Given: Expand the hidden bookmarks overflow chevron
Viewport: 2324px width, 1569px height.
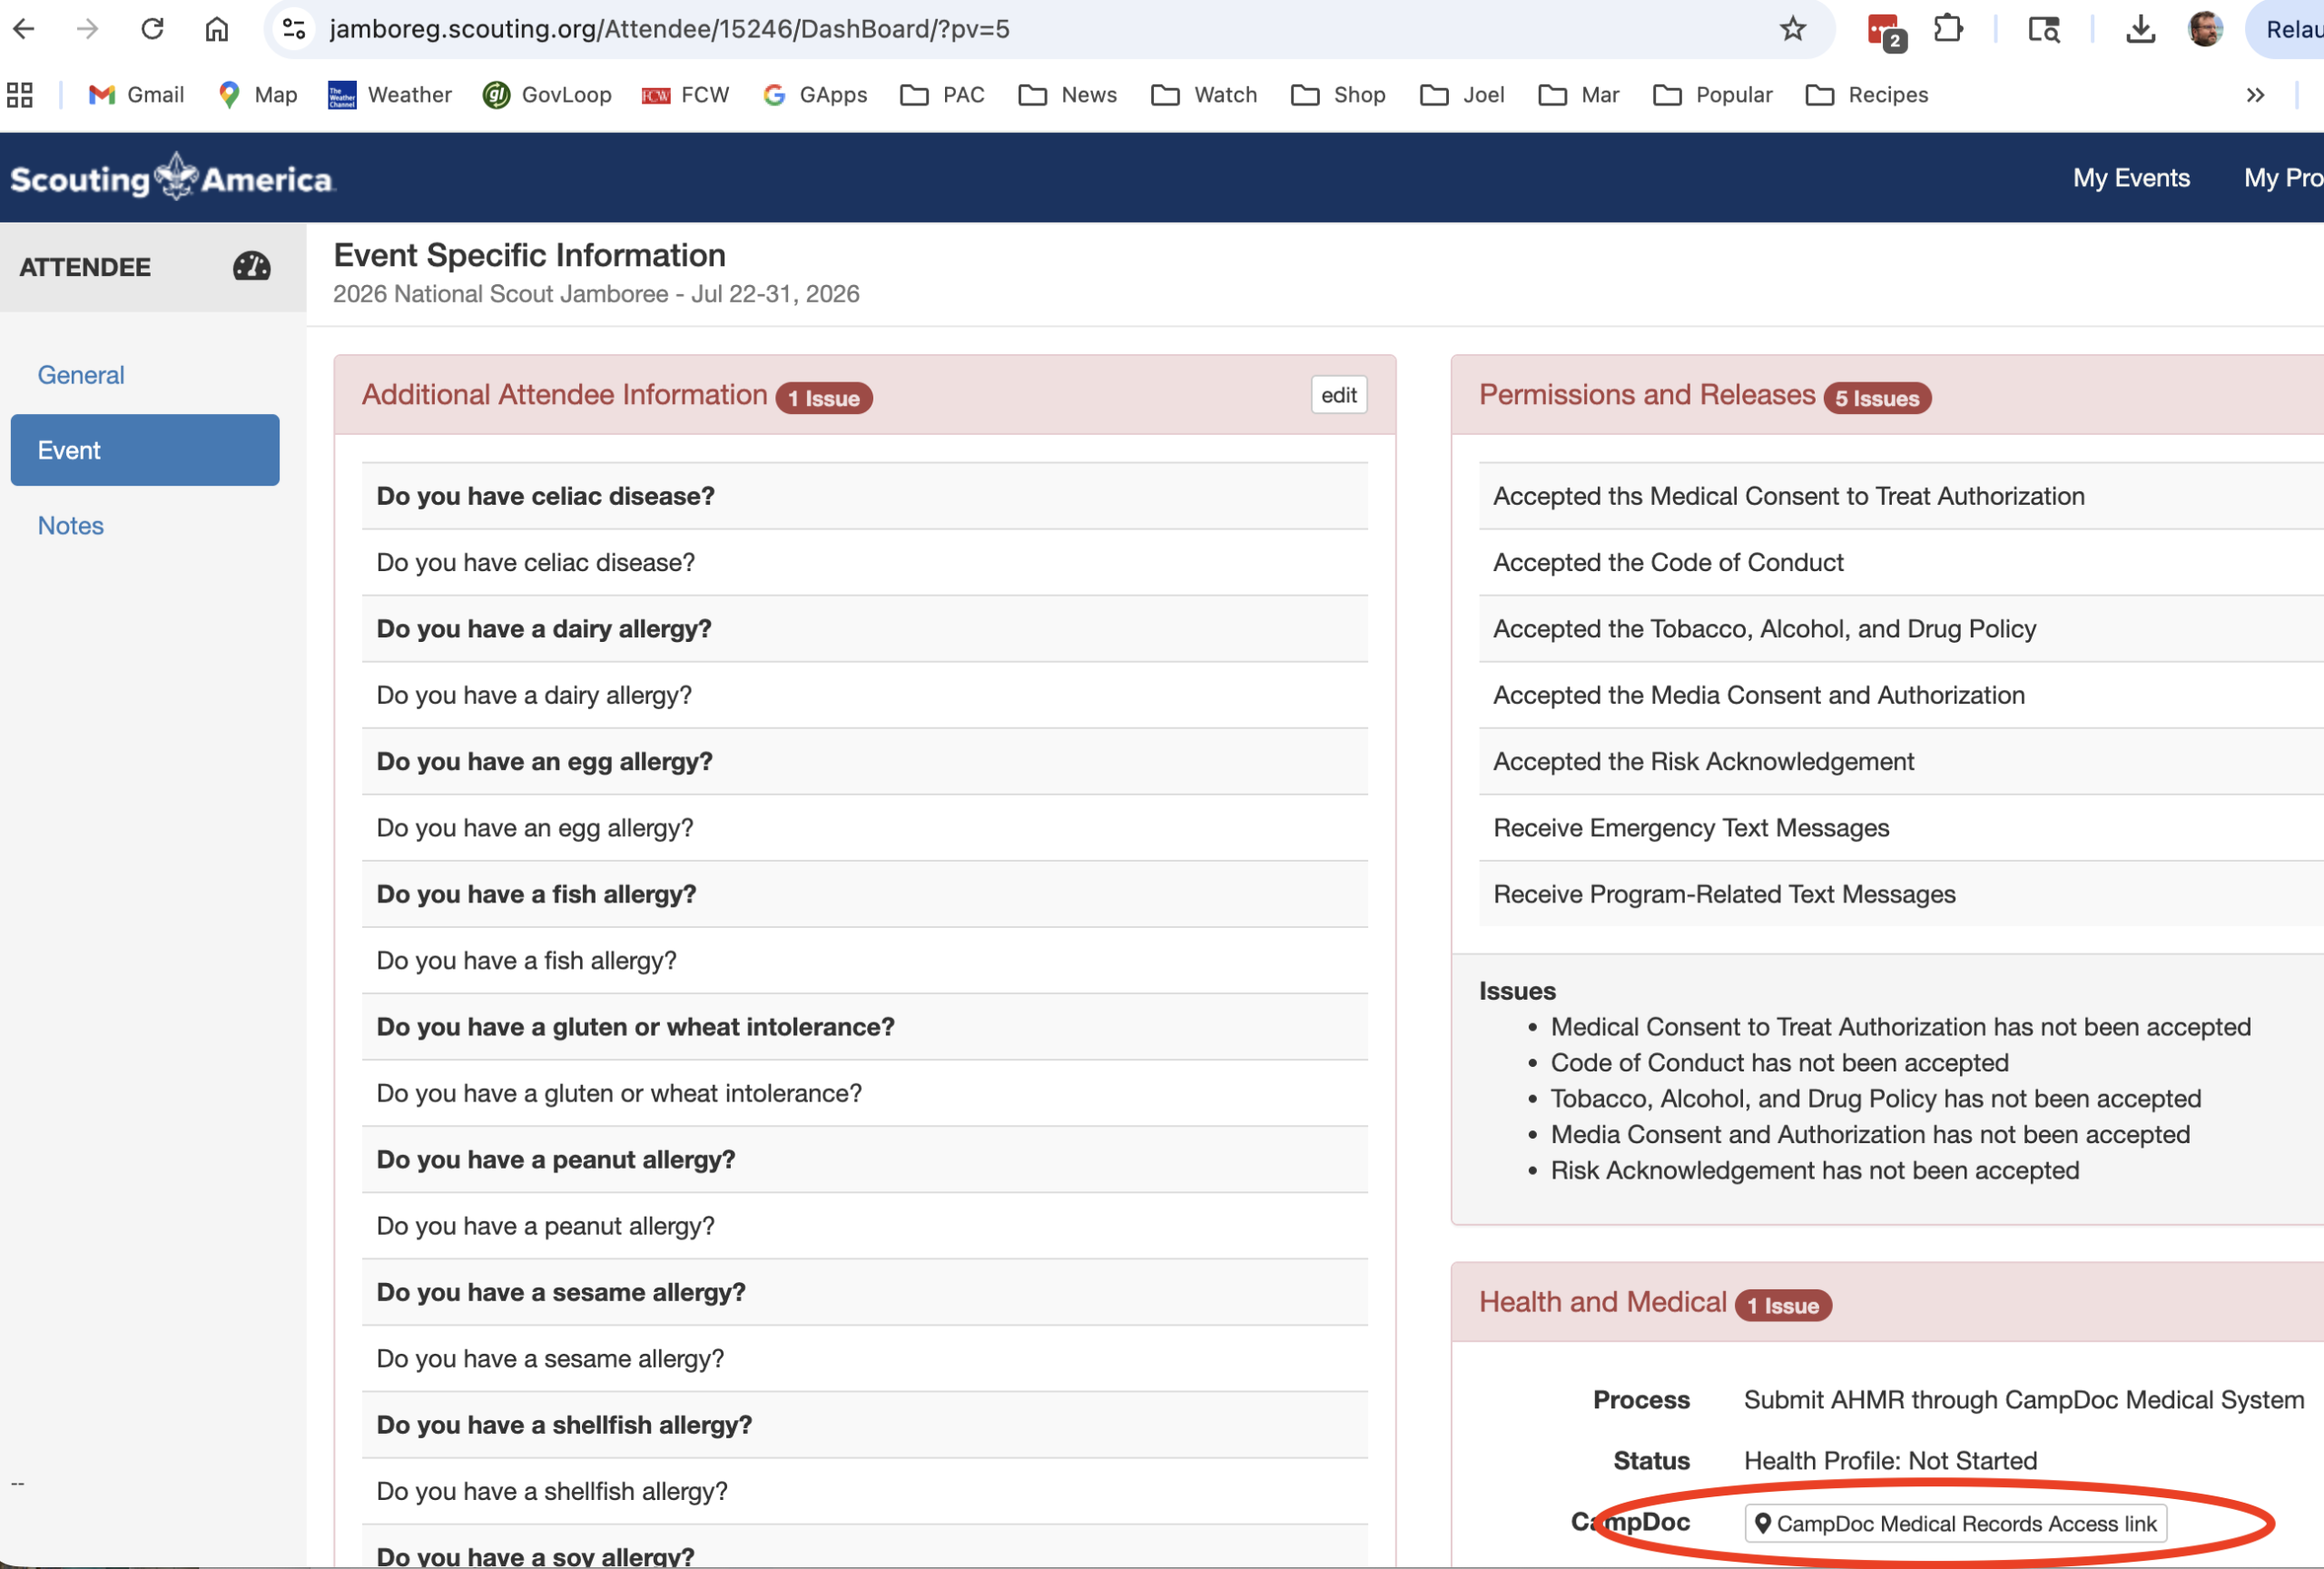Looking at the screenshot, I should tap(2254, 95).
